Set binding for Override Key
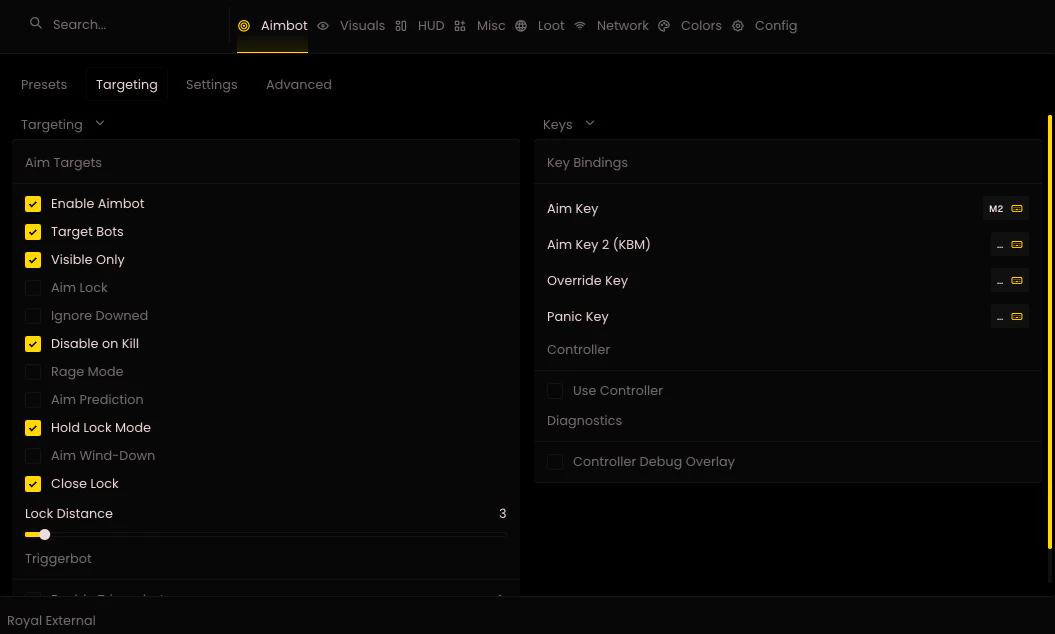1055x634 pixels. click(1009, 281)
